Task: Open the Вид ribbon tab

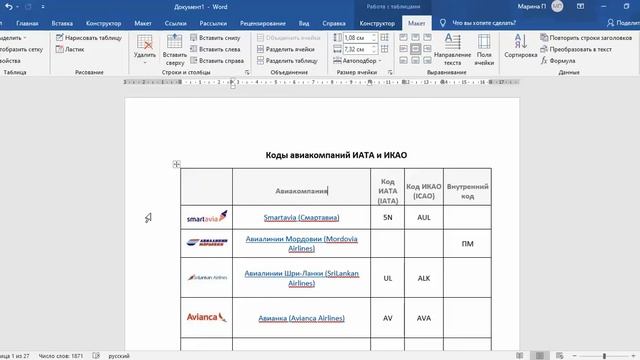Action: (304, 23)
